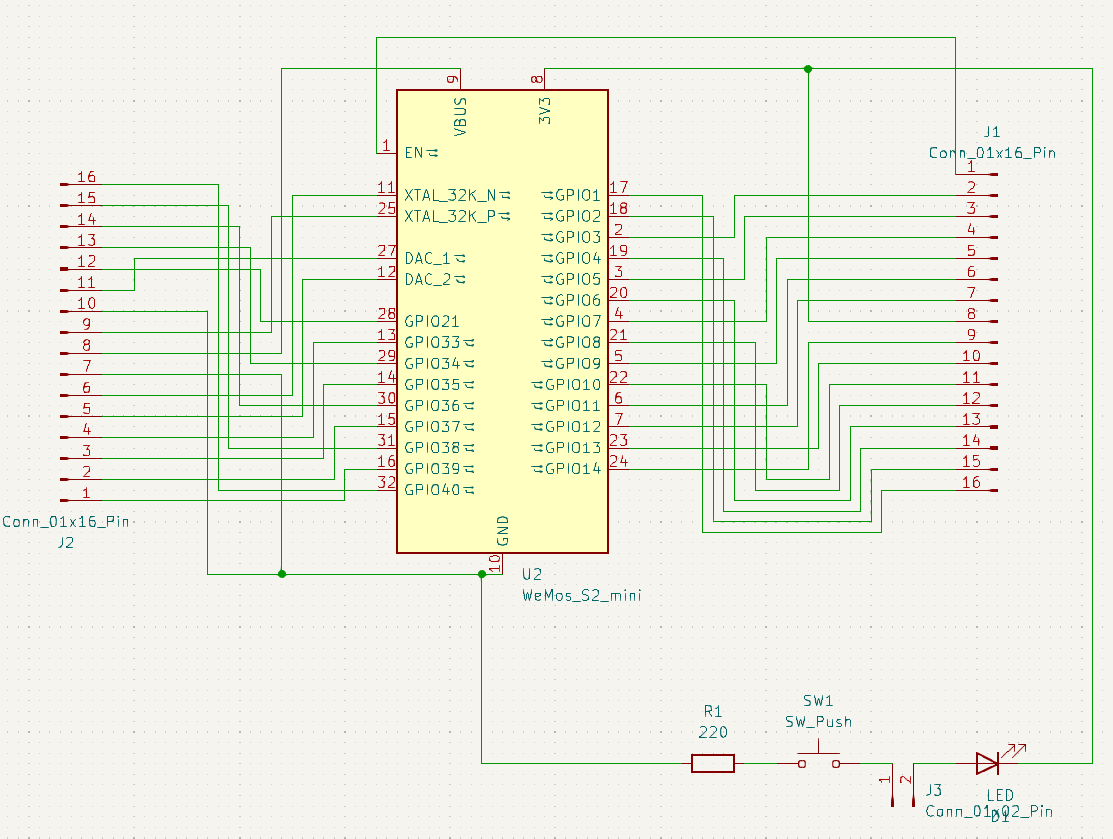Viewport: 1113px width, 839px height.
Task: Select the LED diode symbol
Action: 988,764
